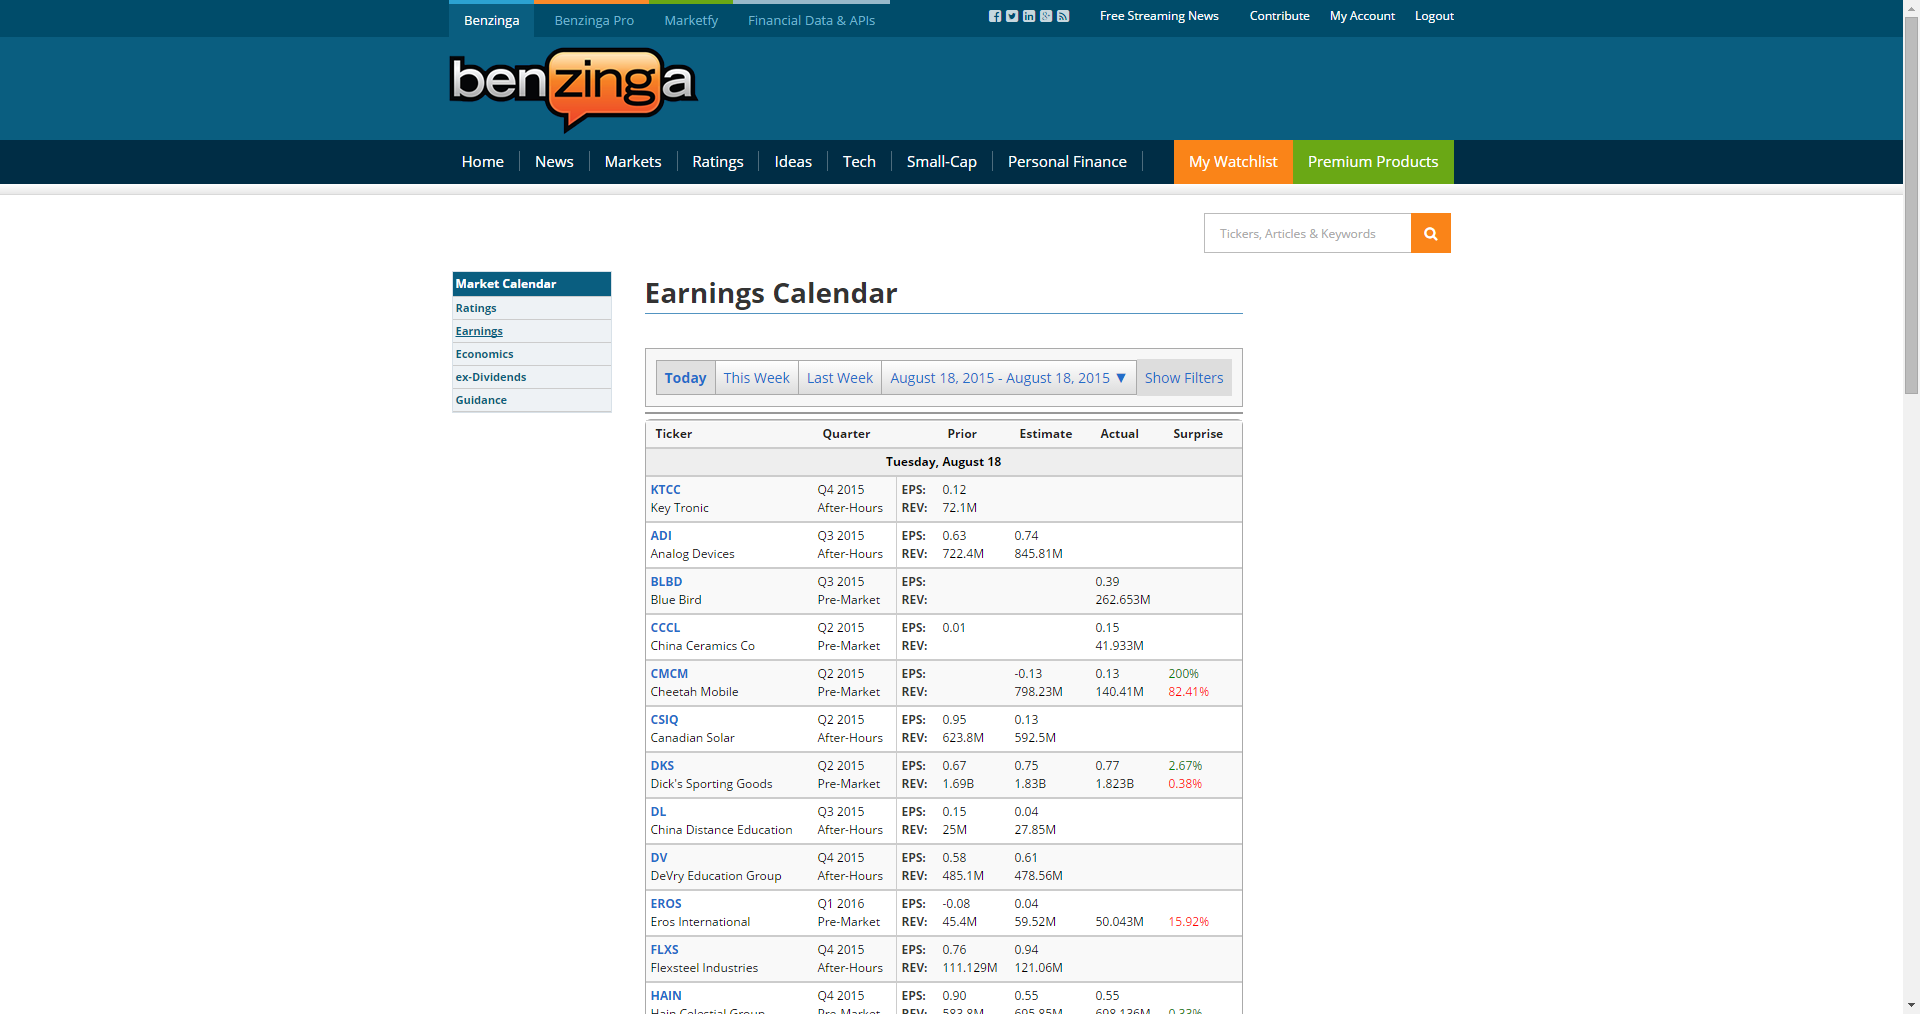This screenshot has width=1920, height=1014.
Task: Expand Show Filters
Action: 1184,378
